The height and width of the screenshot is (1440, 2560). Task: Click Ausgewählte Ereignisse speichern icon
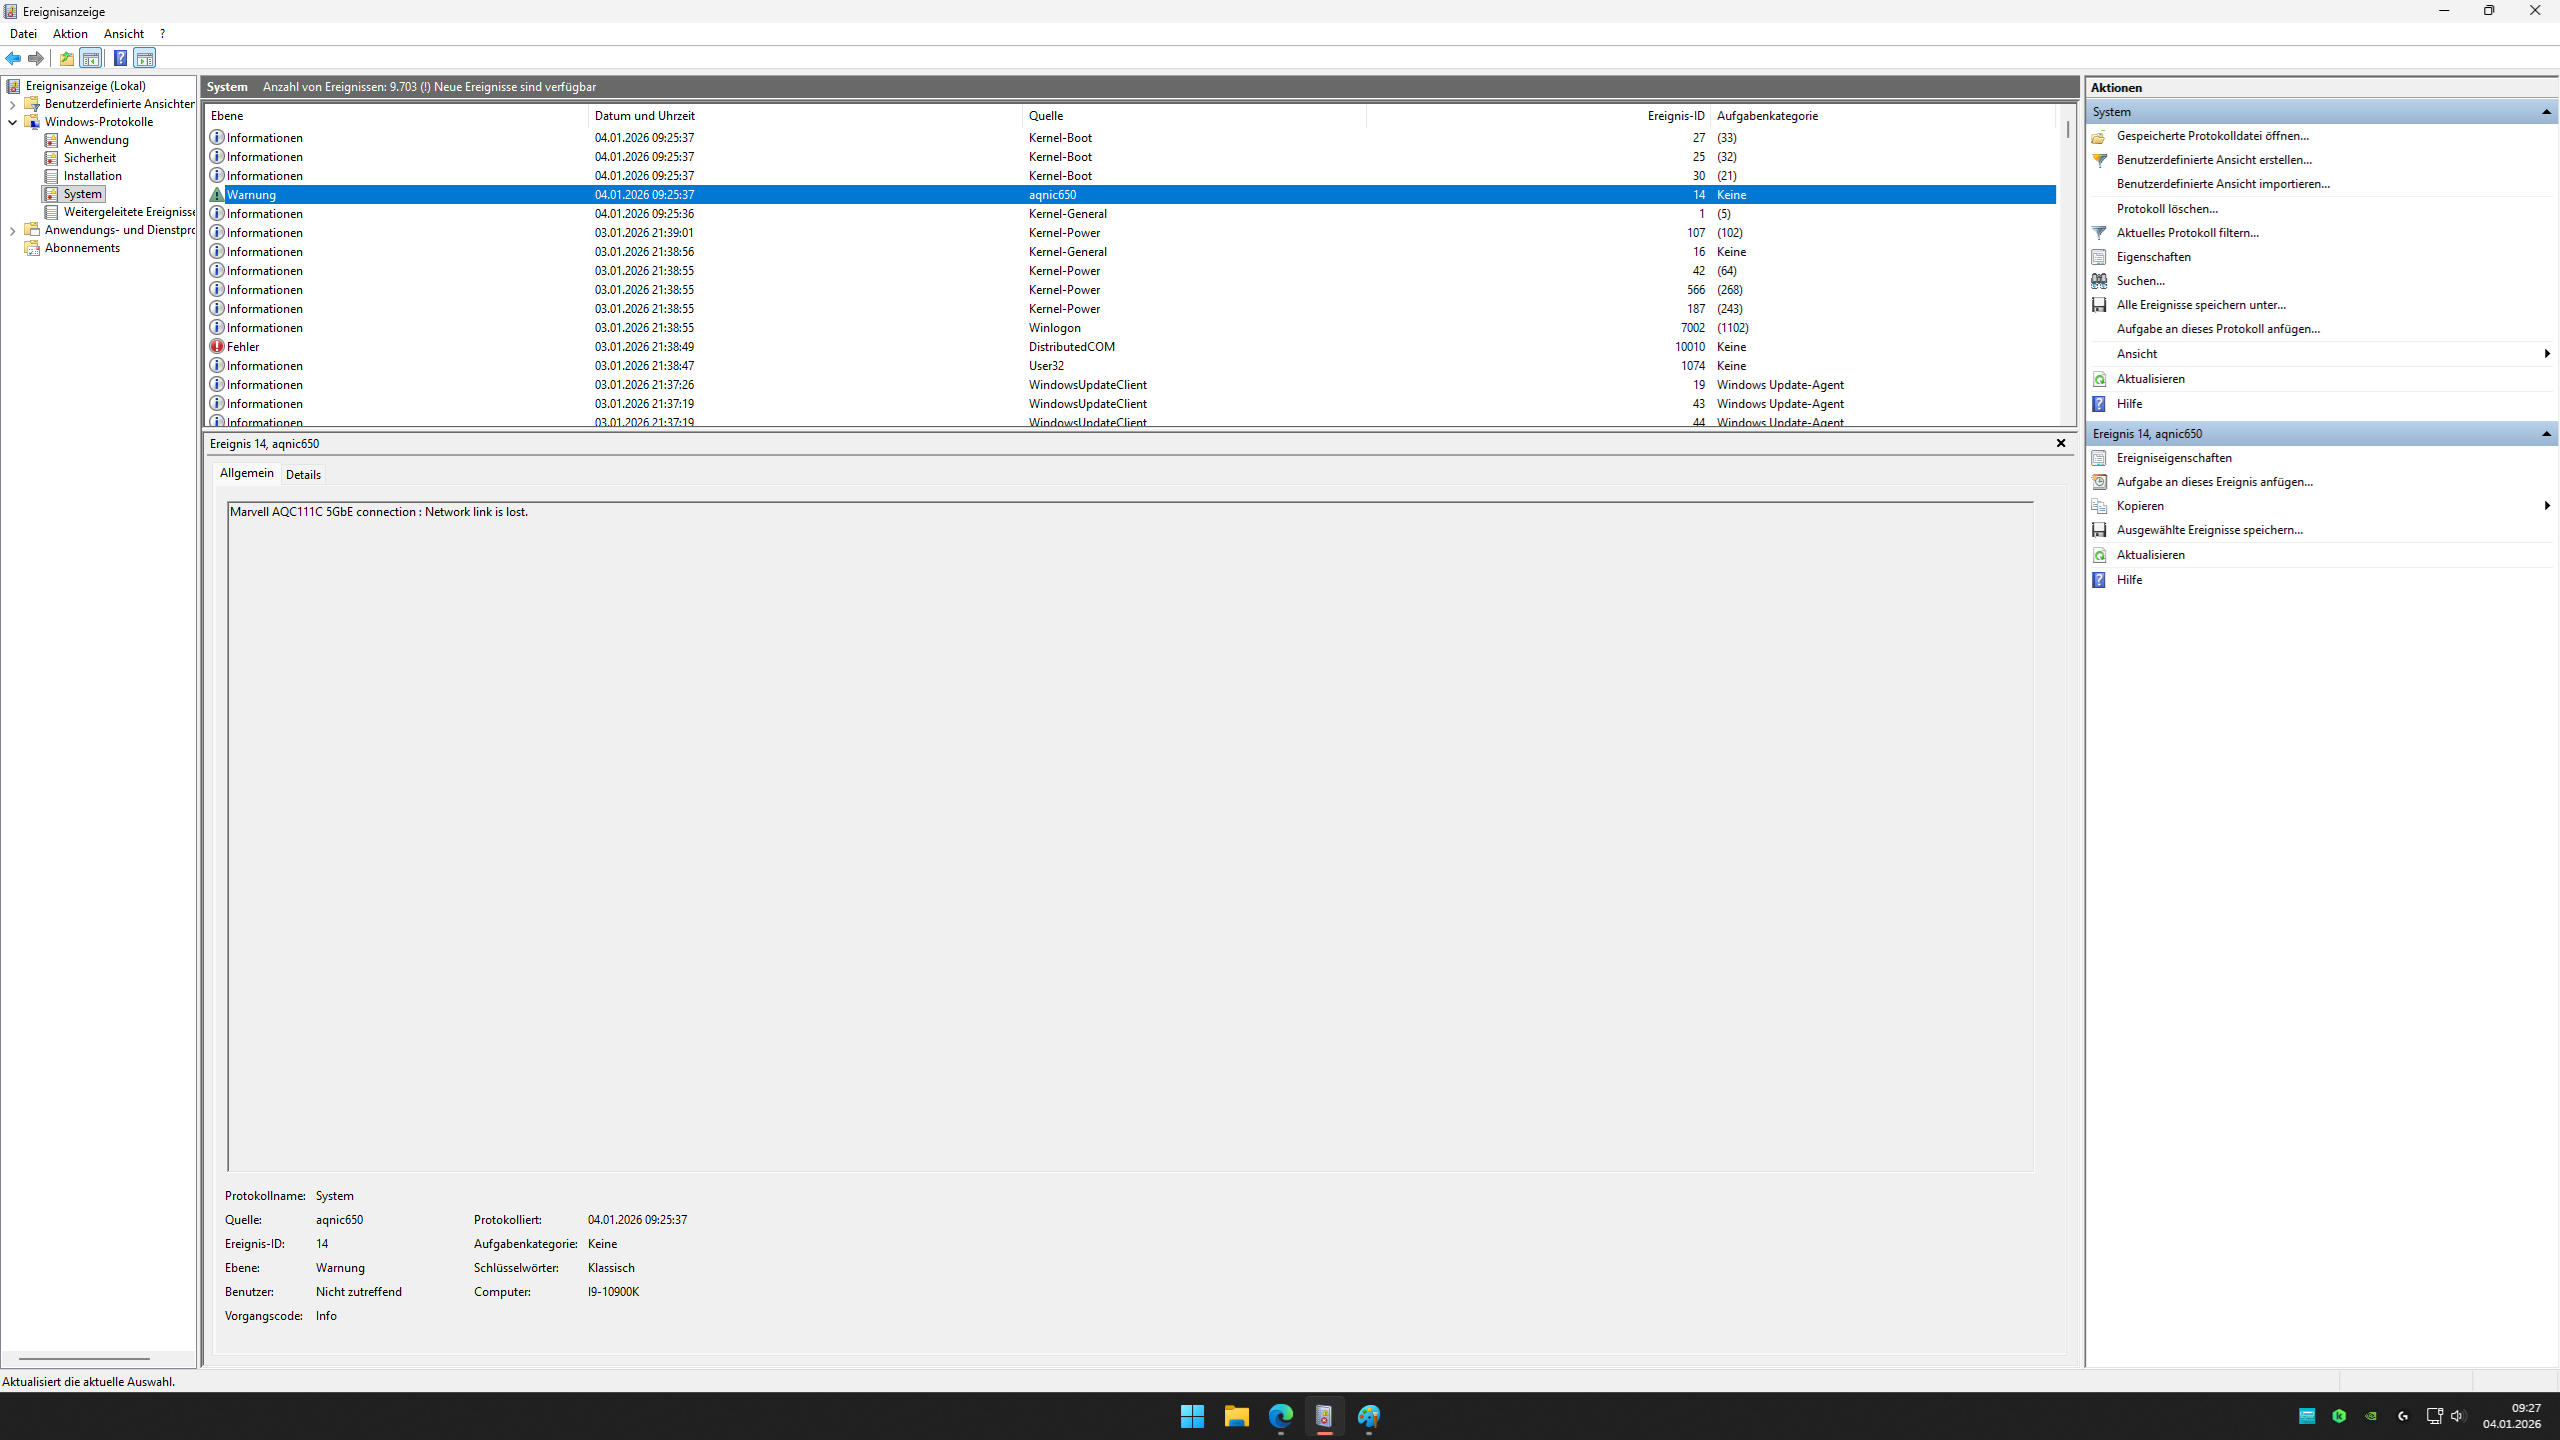(x=2099, y=530)
